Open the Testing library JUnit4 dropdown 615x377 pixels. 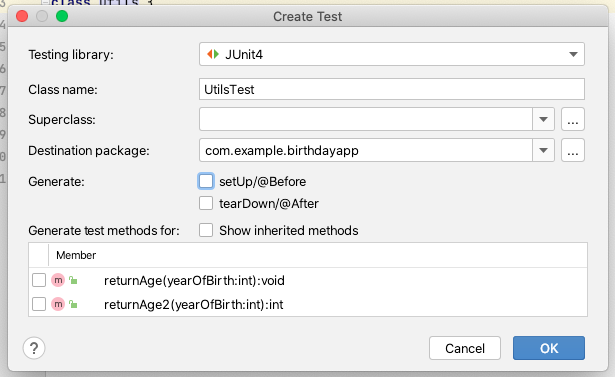[391, 54]
